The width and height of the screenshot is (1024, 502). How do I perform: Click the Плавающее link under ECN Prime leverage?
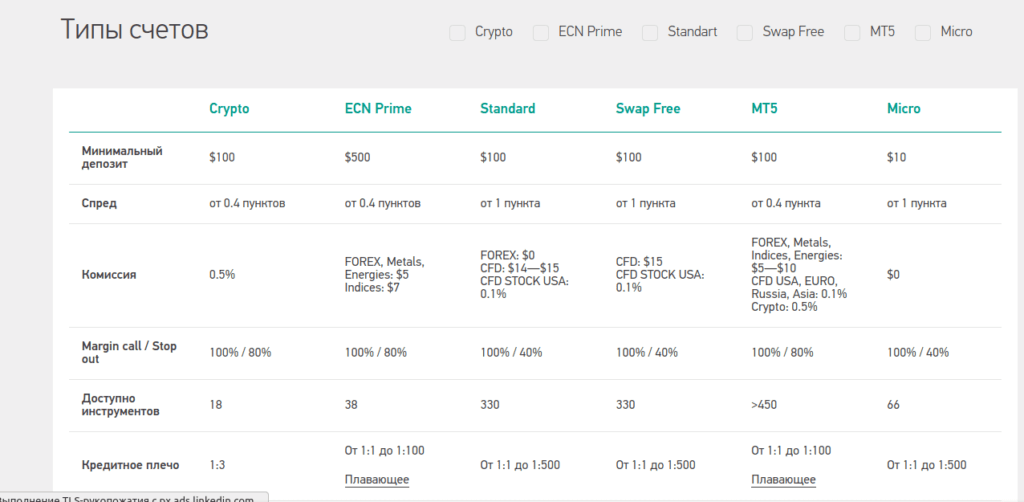click(377, 480)
